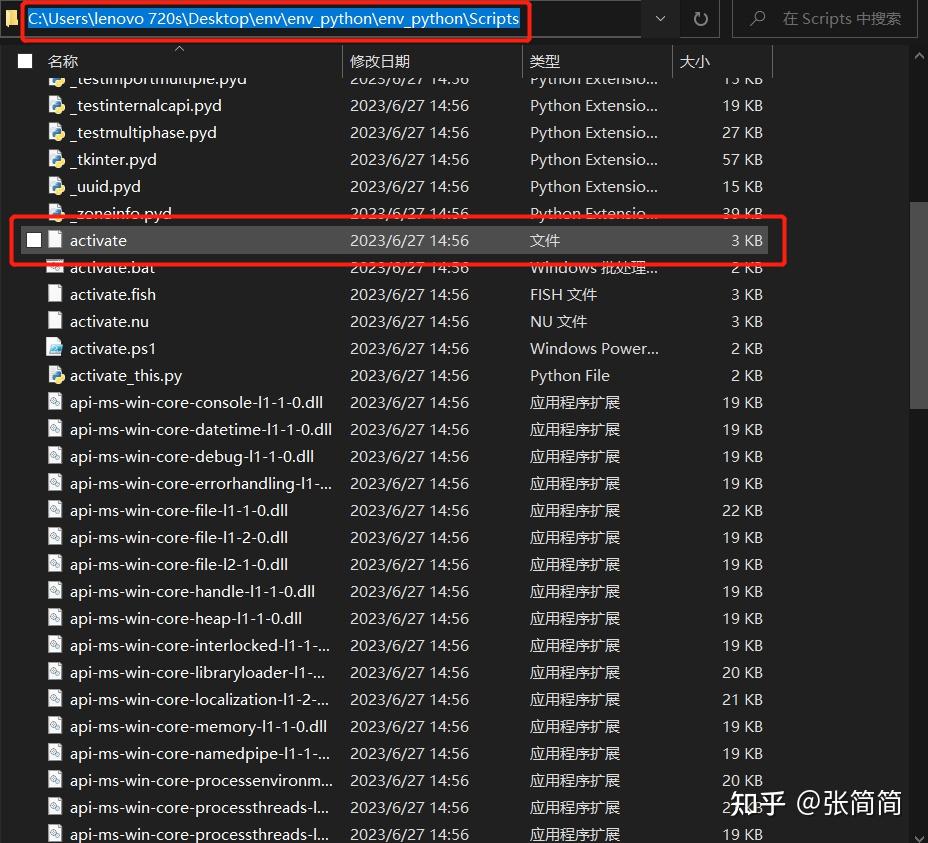Screen dimensions: 928x843
Task: Click the Python file icon of activate_this.py
Action: pyautogui.click(x=56, y=375)
